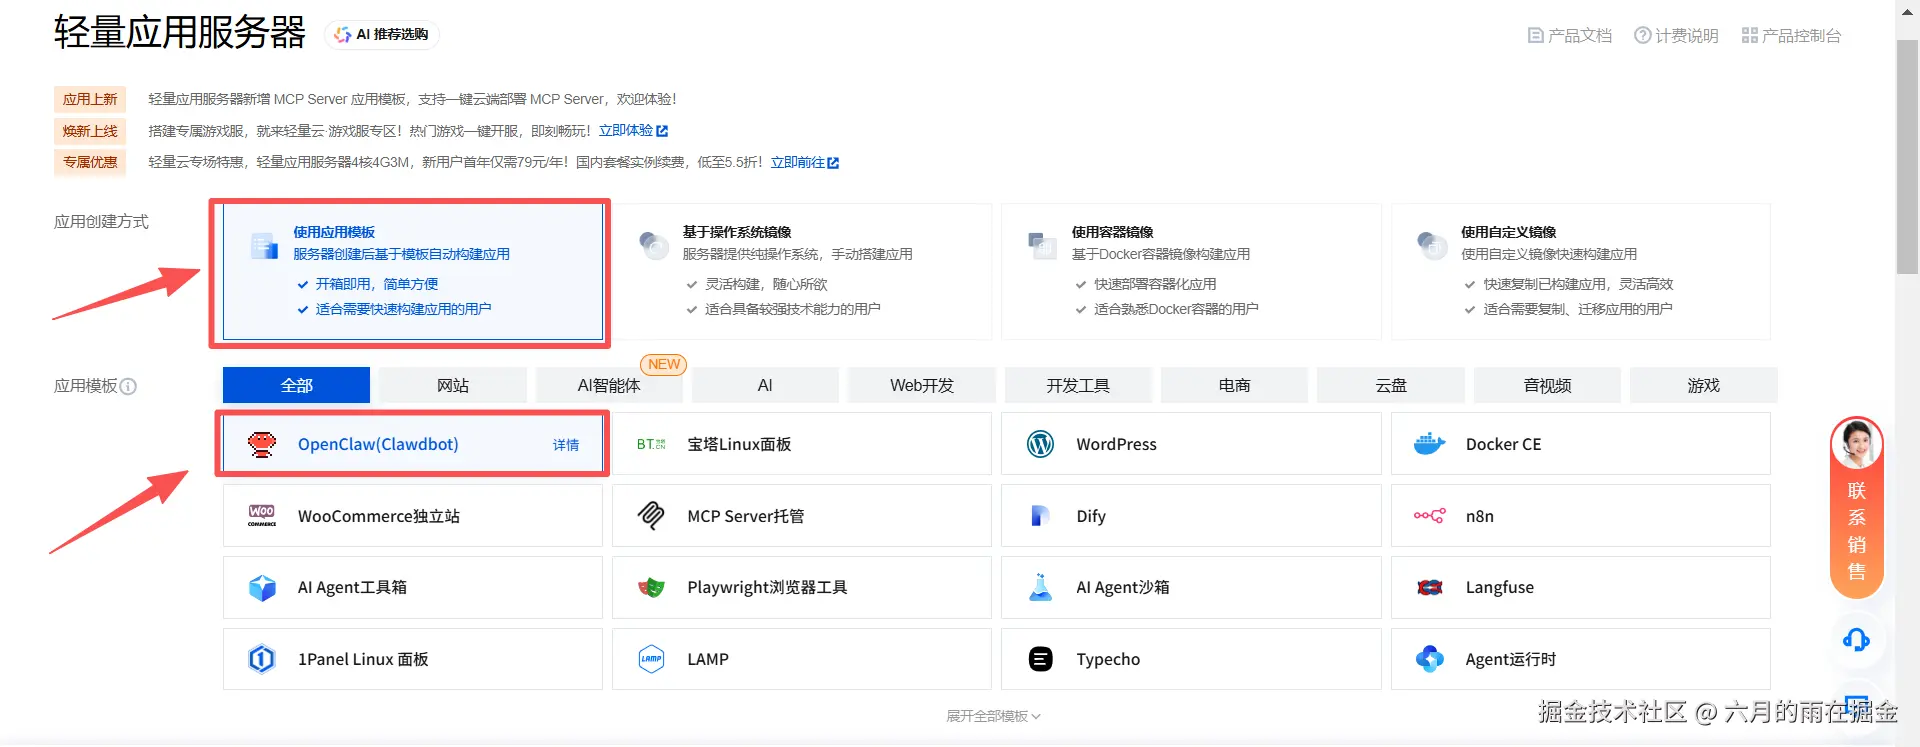This screenshot has width=1920, height=747.
Task: Click the Playwright浏览器工具 mask icon
Action: coord(651,588)
